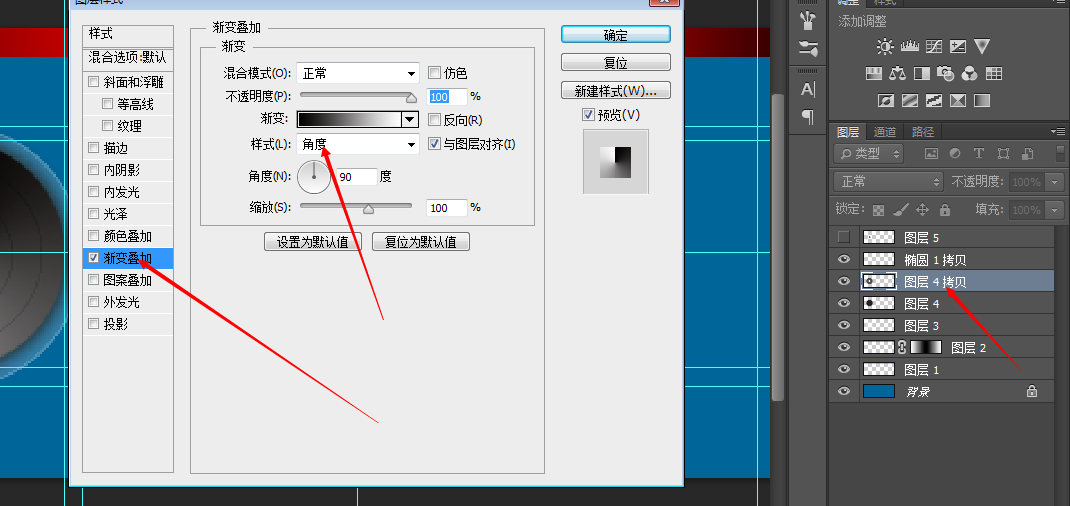Hide the 背景 layer eye
This screenshot has width=1070, height=506.
click(x=844, y=391)
